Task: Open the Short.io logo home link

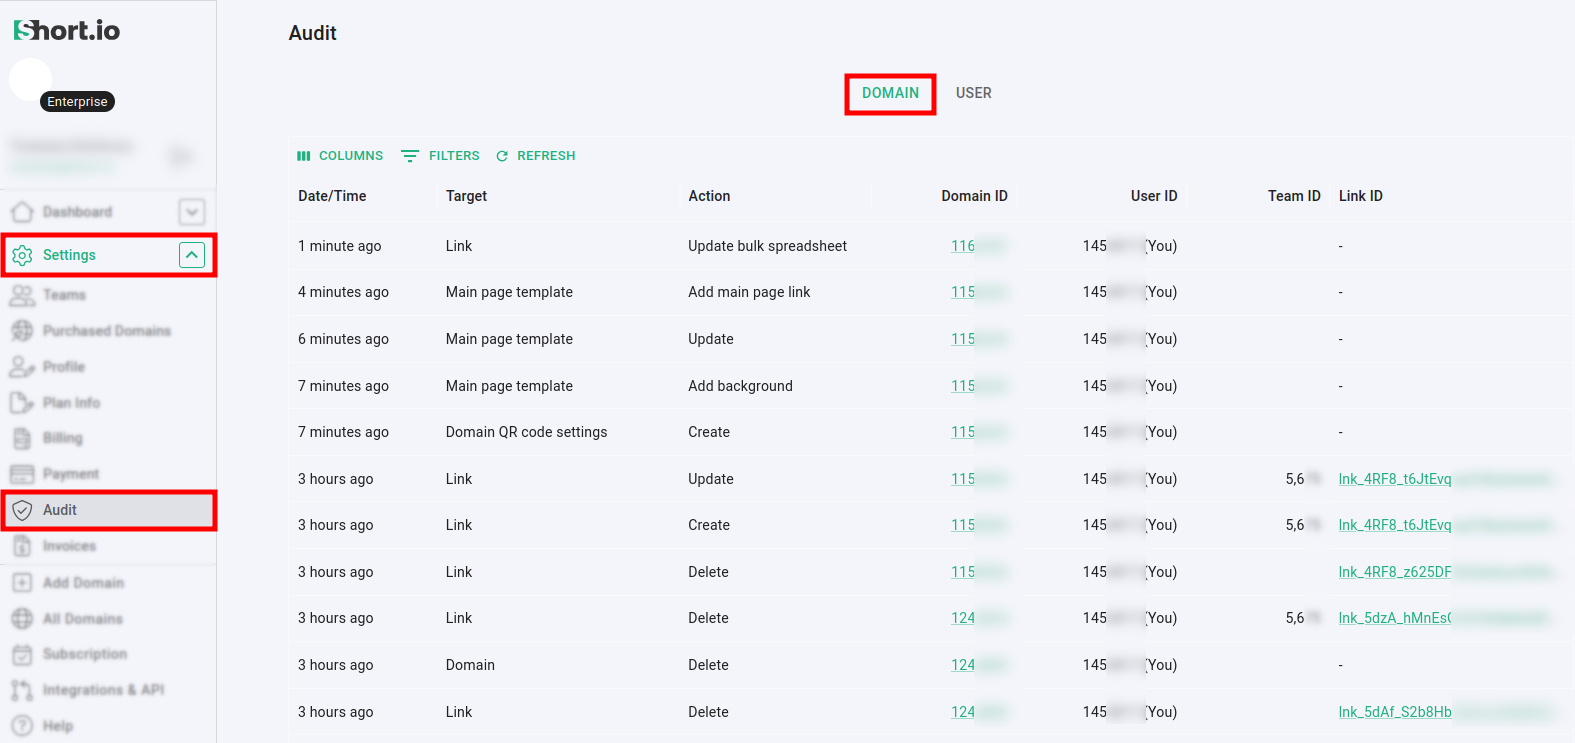Action: (67, 31)
